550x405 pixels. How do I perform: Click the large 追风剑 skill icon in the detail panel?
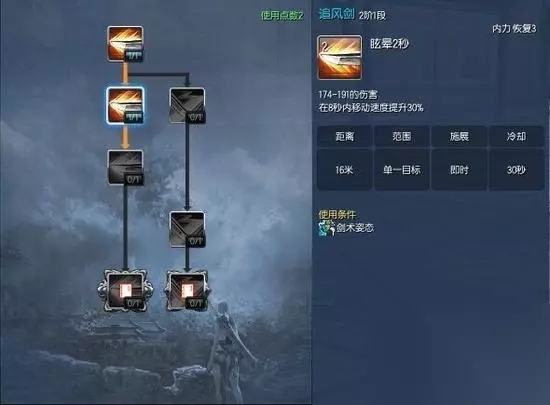(339, 57)
